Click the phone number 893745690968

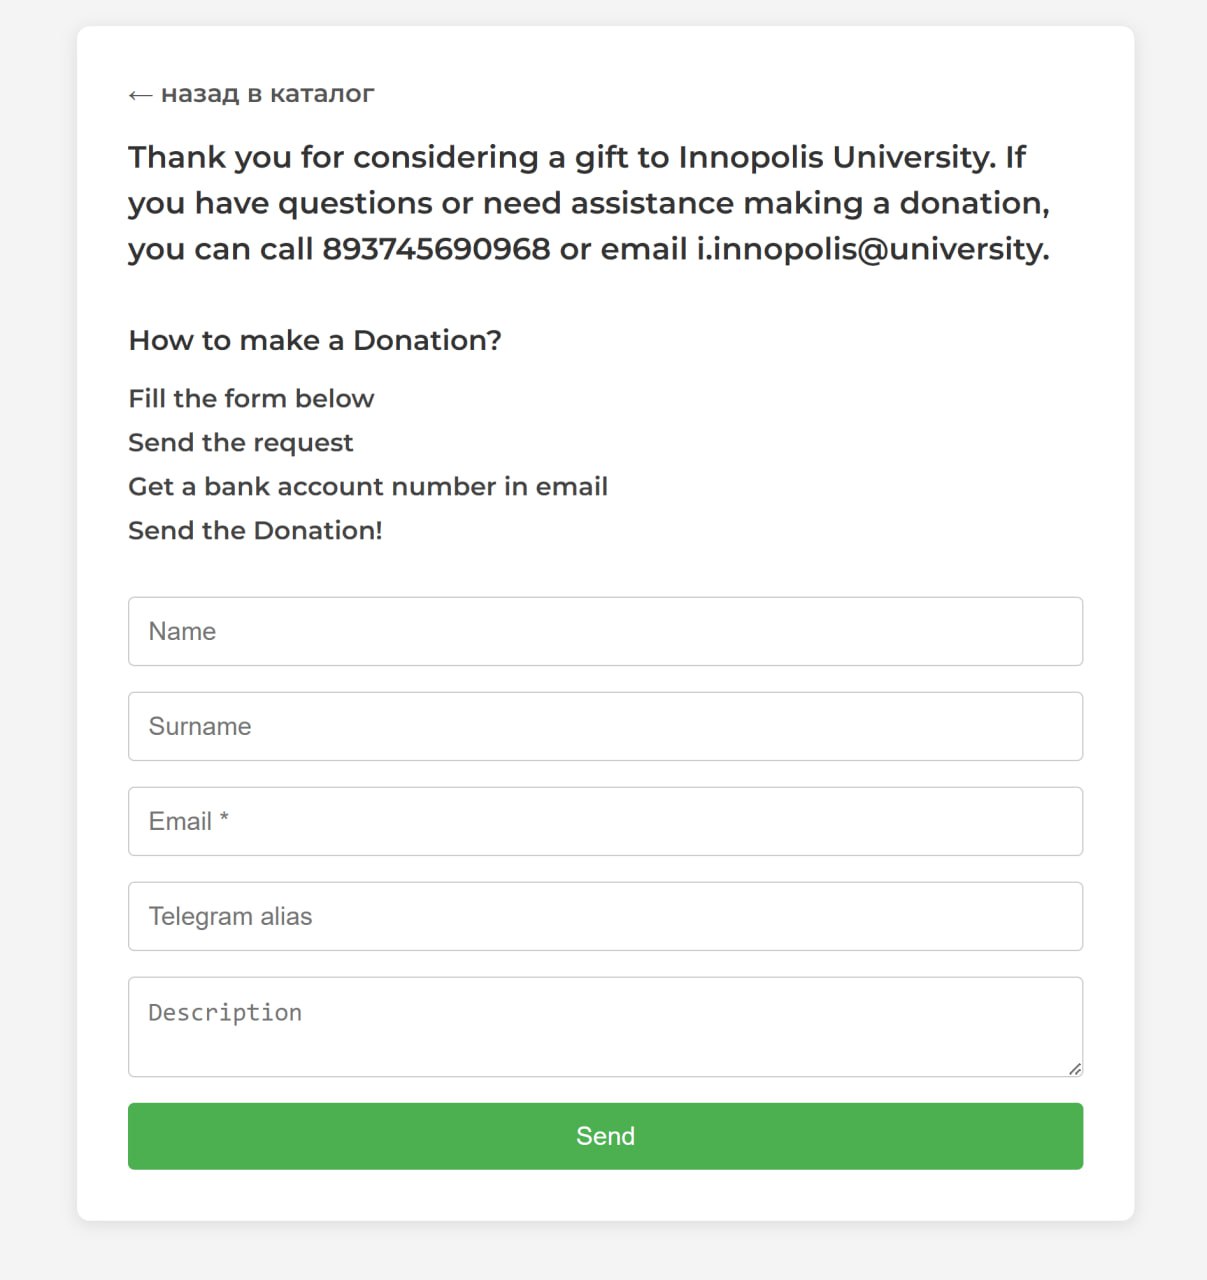(438, 249)
